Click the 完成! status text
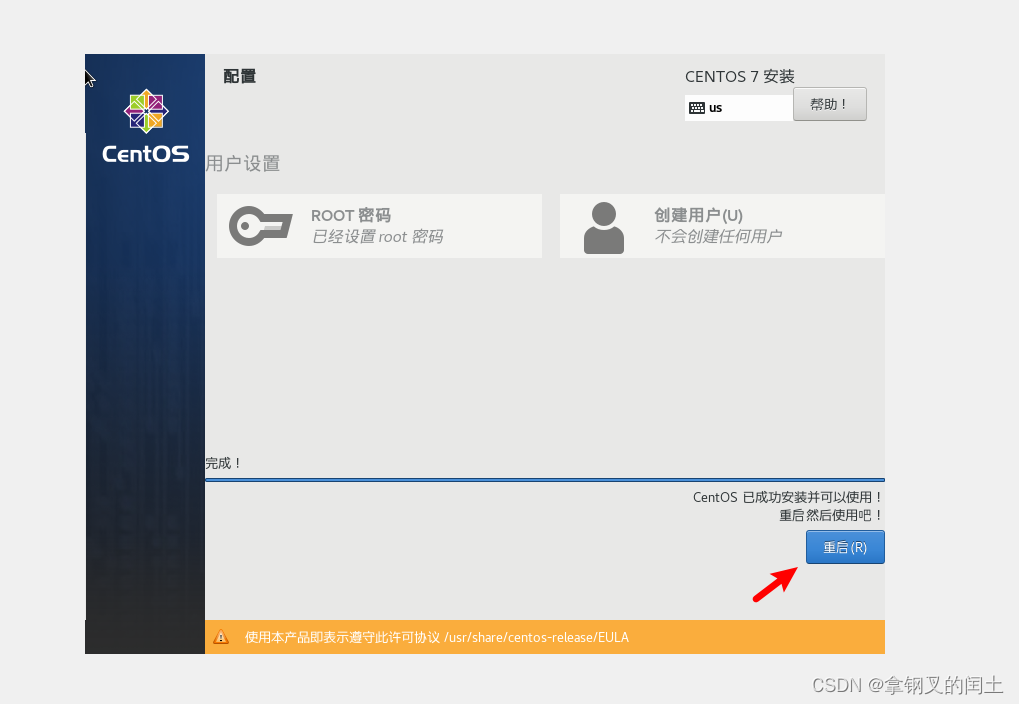 point(224,463)
